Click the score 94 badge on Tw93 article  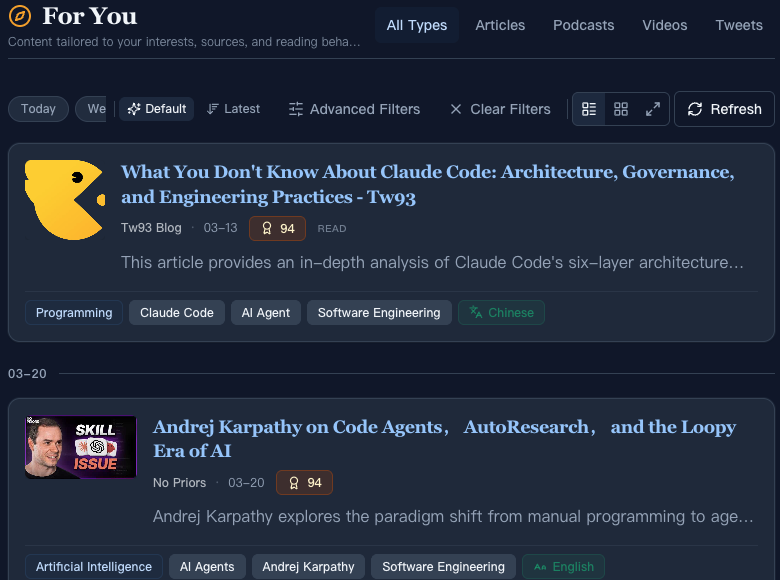[277, 228]
